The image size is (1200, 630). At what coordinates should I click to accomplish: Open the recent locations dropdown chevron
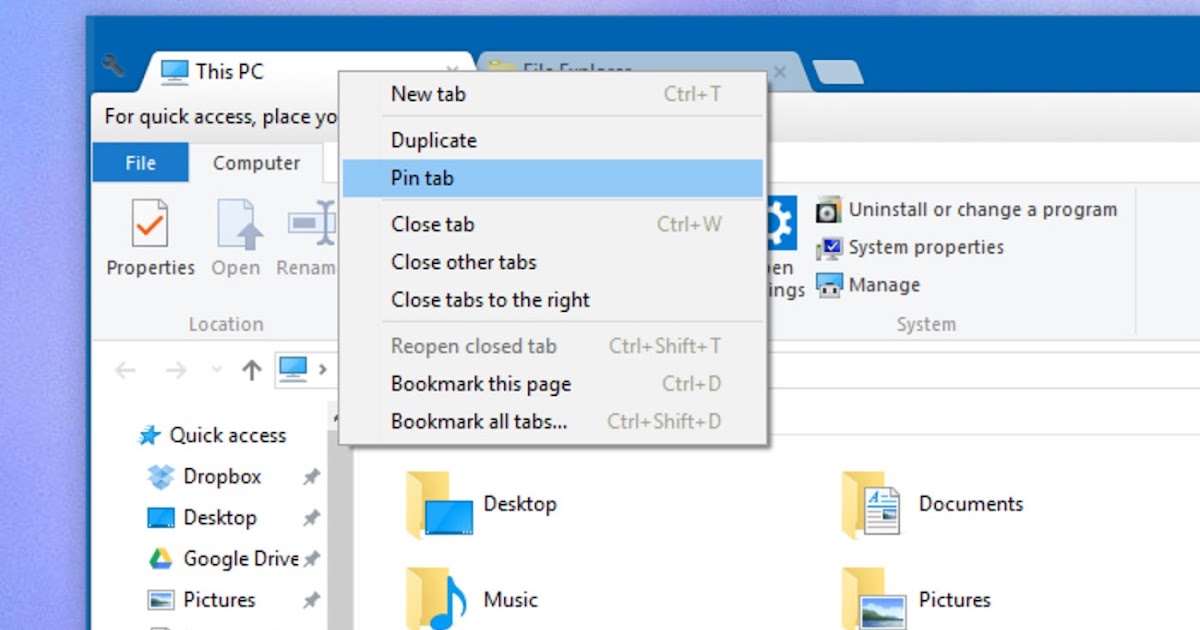click(215, 370)
